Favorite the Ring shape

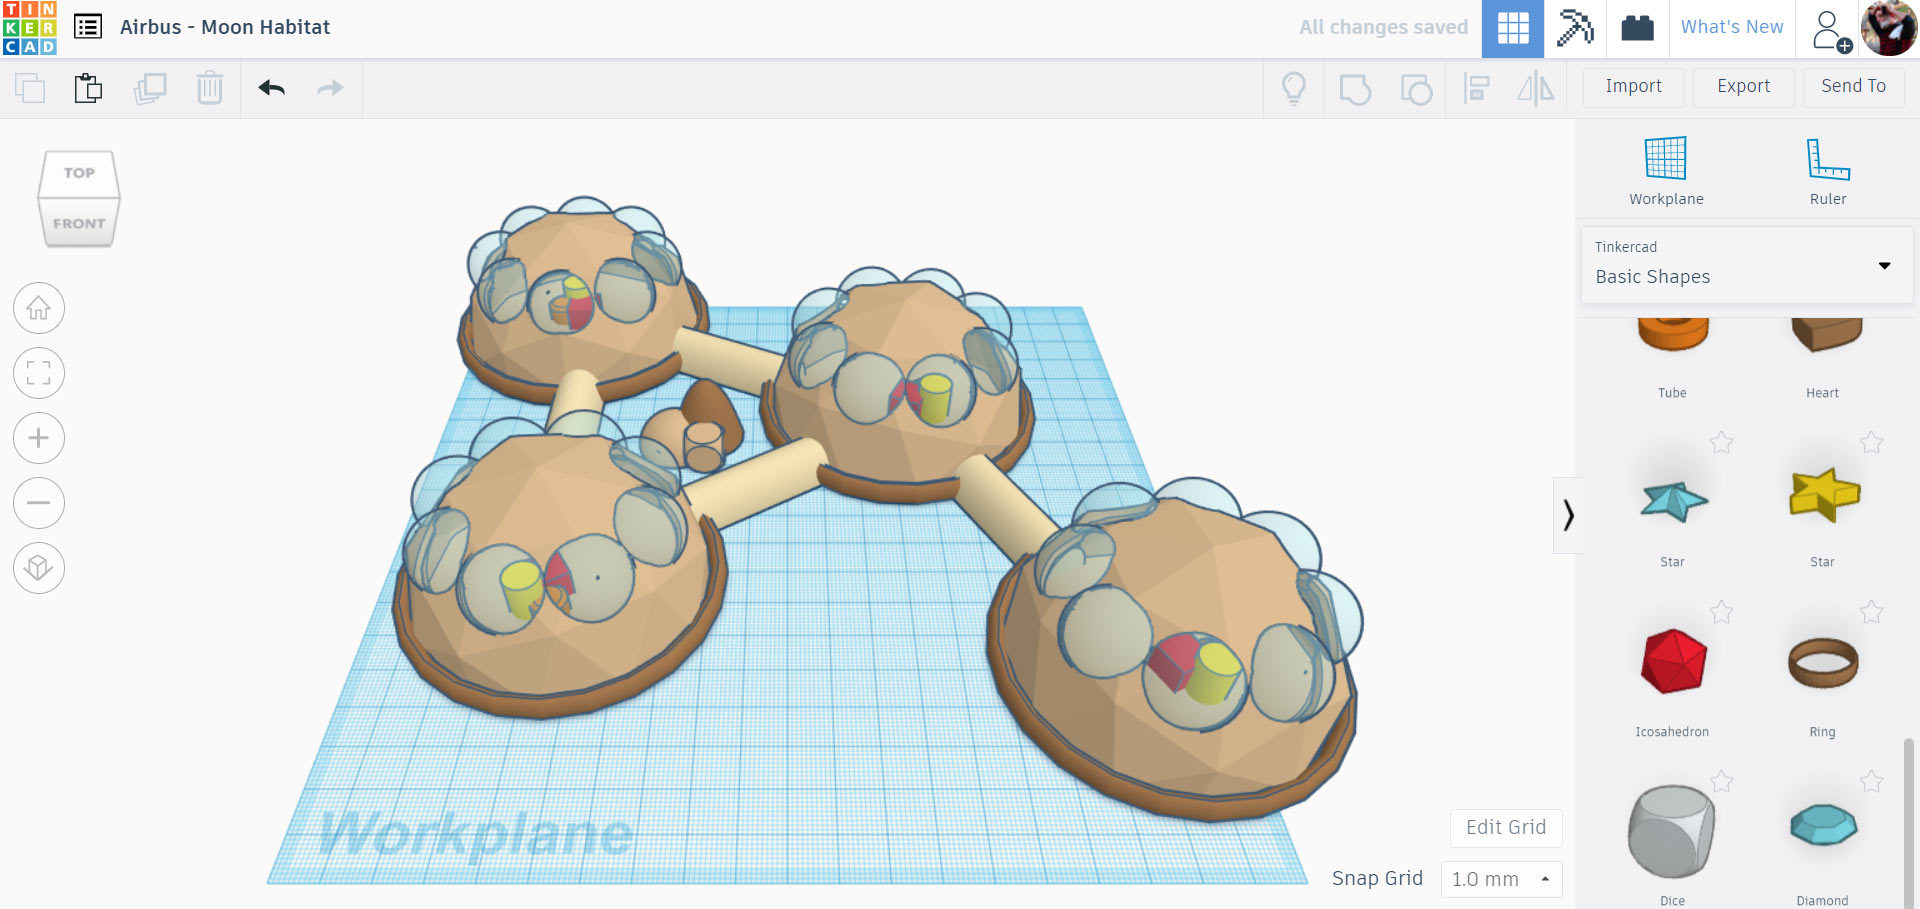(1872, 611)
